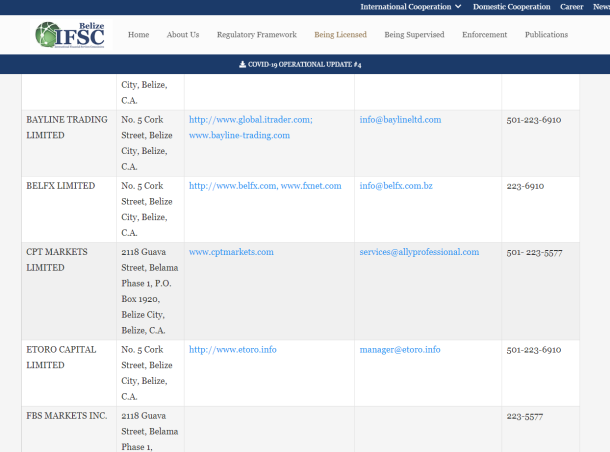This screenshot has width=610, height=452.
Task: Open the Regulatory Framework menu
Action: pyautogui.click(x=257, y=35)
